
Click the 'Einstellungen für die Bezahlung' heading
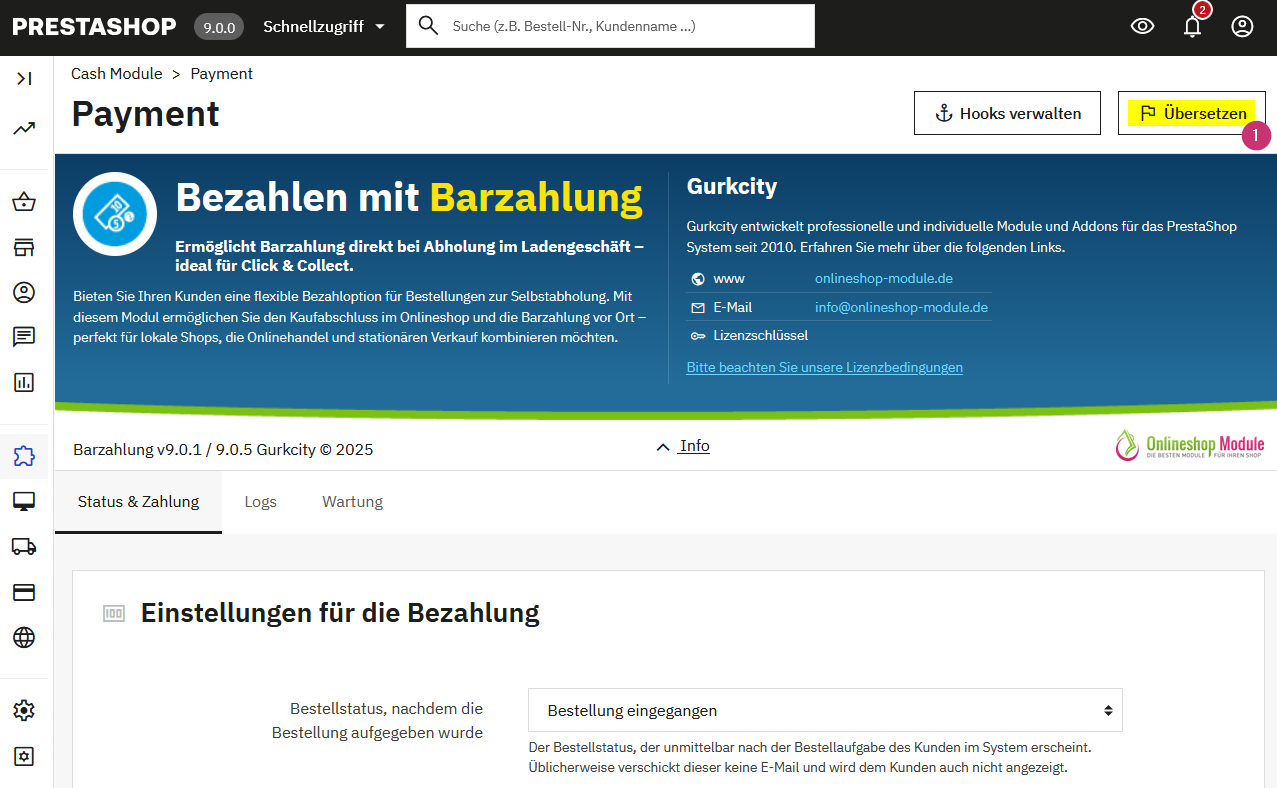click(340, 612)
